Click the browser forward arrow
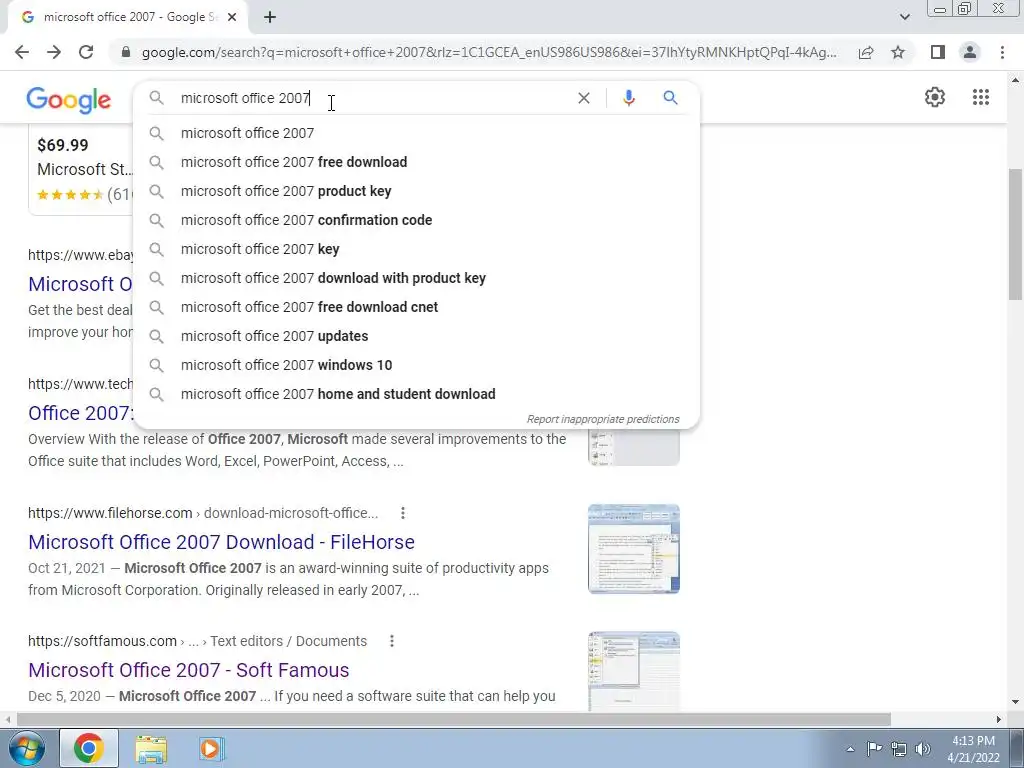1024x768 pixels. [54, 52]
